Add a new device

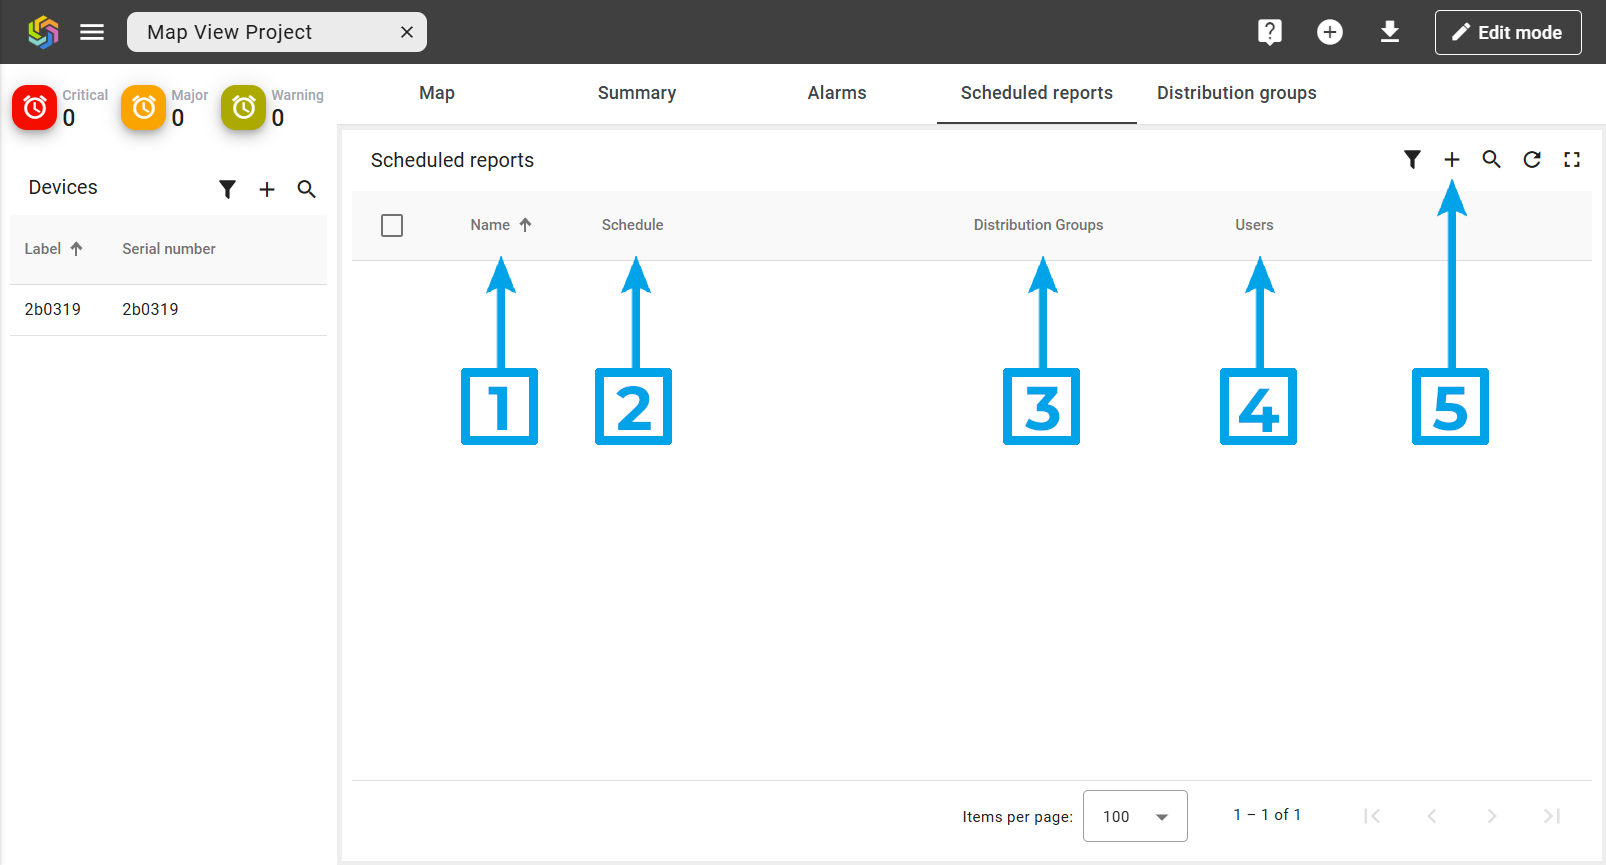[x=267, y=189]
